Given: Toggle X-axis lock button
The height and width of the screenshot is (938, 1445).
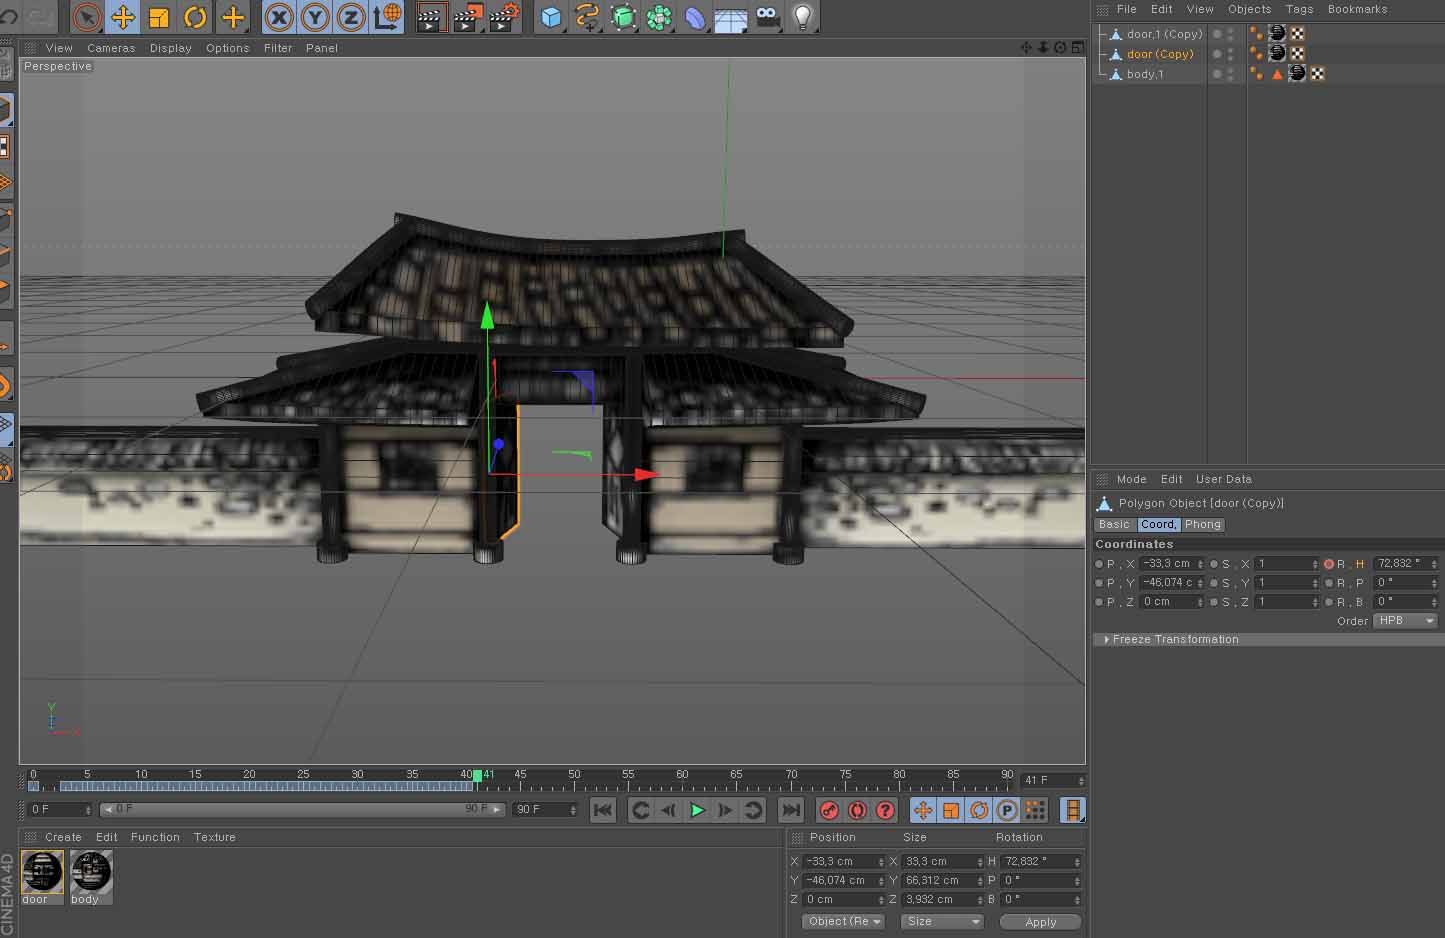Looking at the screenshot, I should (279, 17).
